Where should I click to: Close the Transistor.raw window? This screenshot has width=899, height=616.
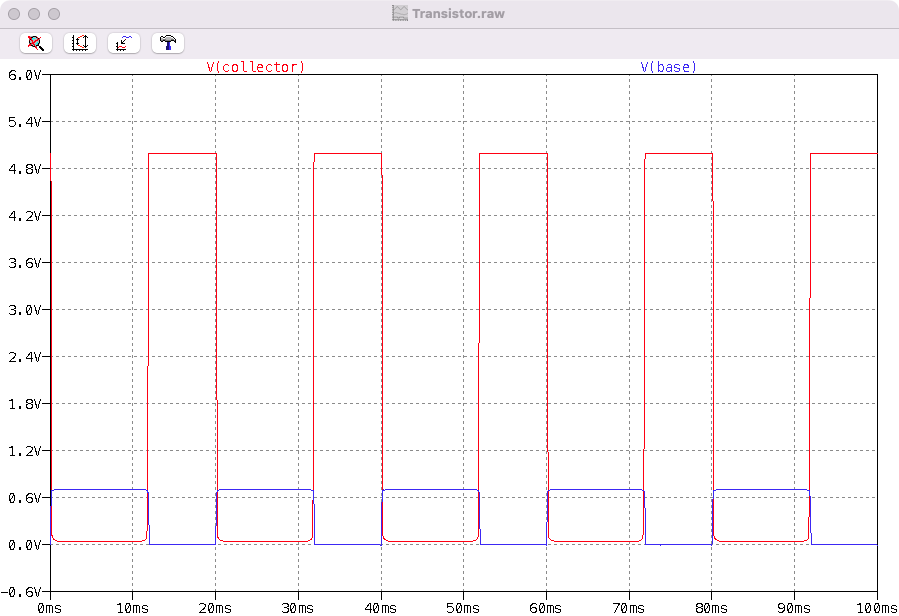click(14, 14)
